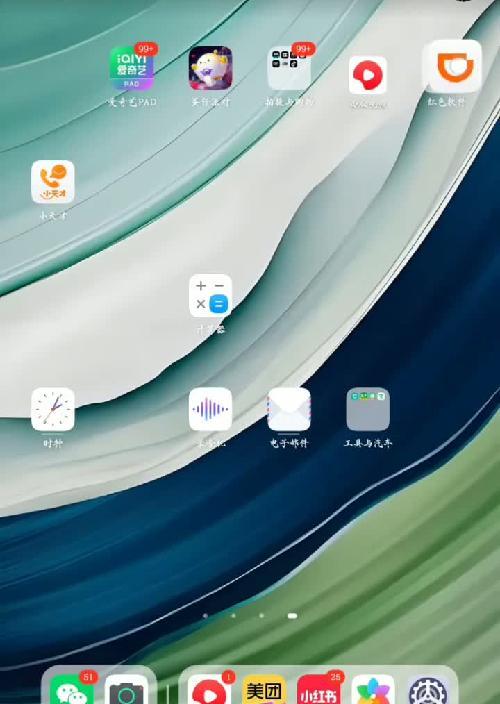This screenshot has width=500, height=704.
Task: Open the Camera app in the dock
Action: [127, 689]
